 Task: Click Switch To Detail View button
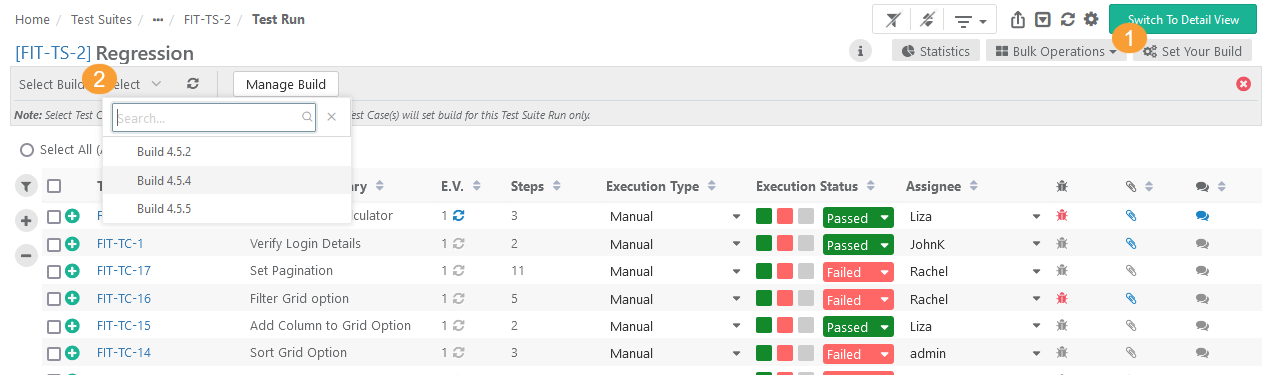click(1183, 20)
